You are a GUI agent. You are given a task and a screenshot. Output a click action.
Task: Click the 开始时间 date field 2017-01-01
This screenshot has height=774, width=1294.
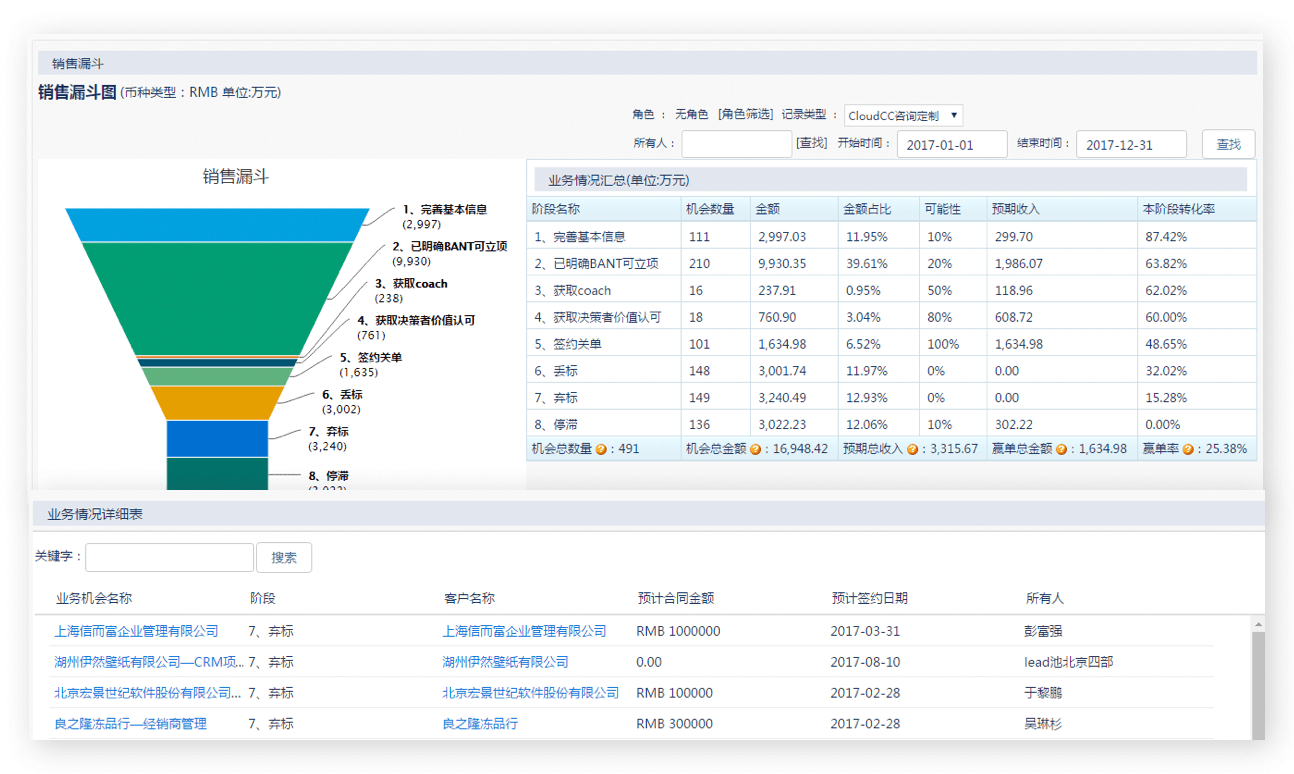(952, 144)
